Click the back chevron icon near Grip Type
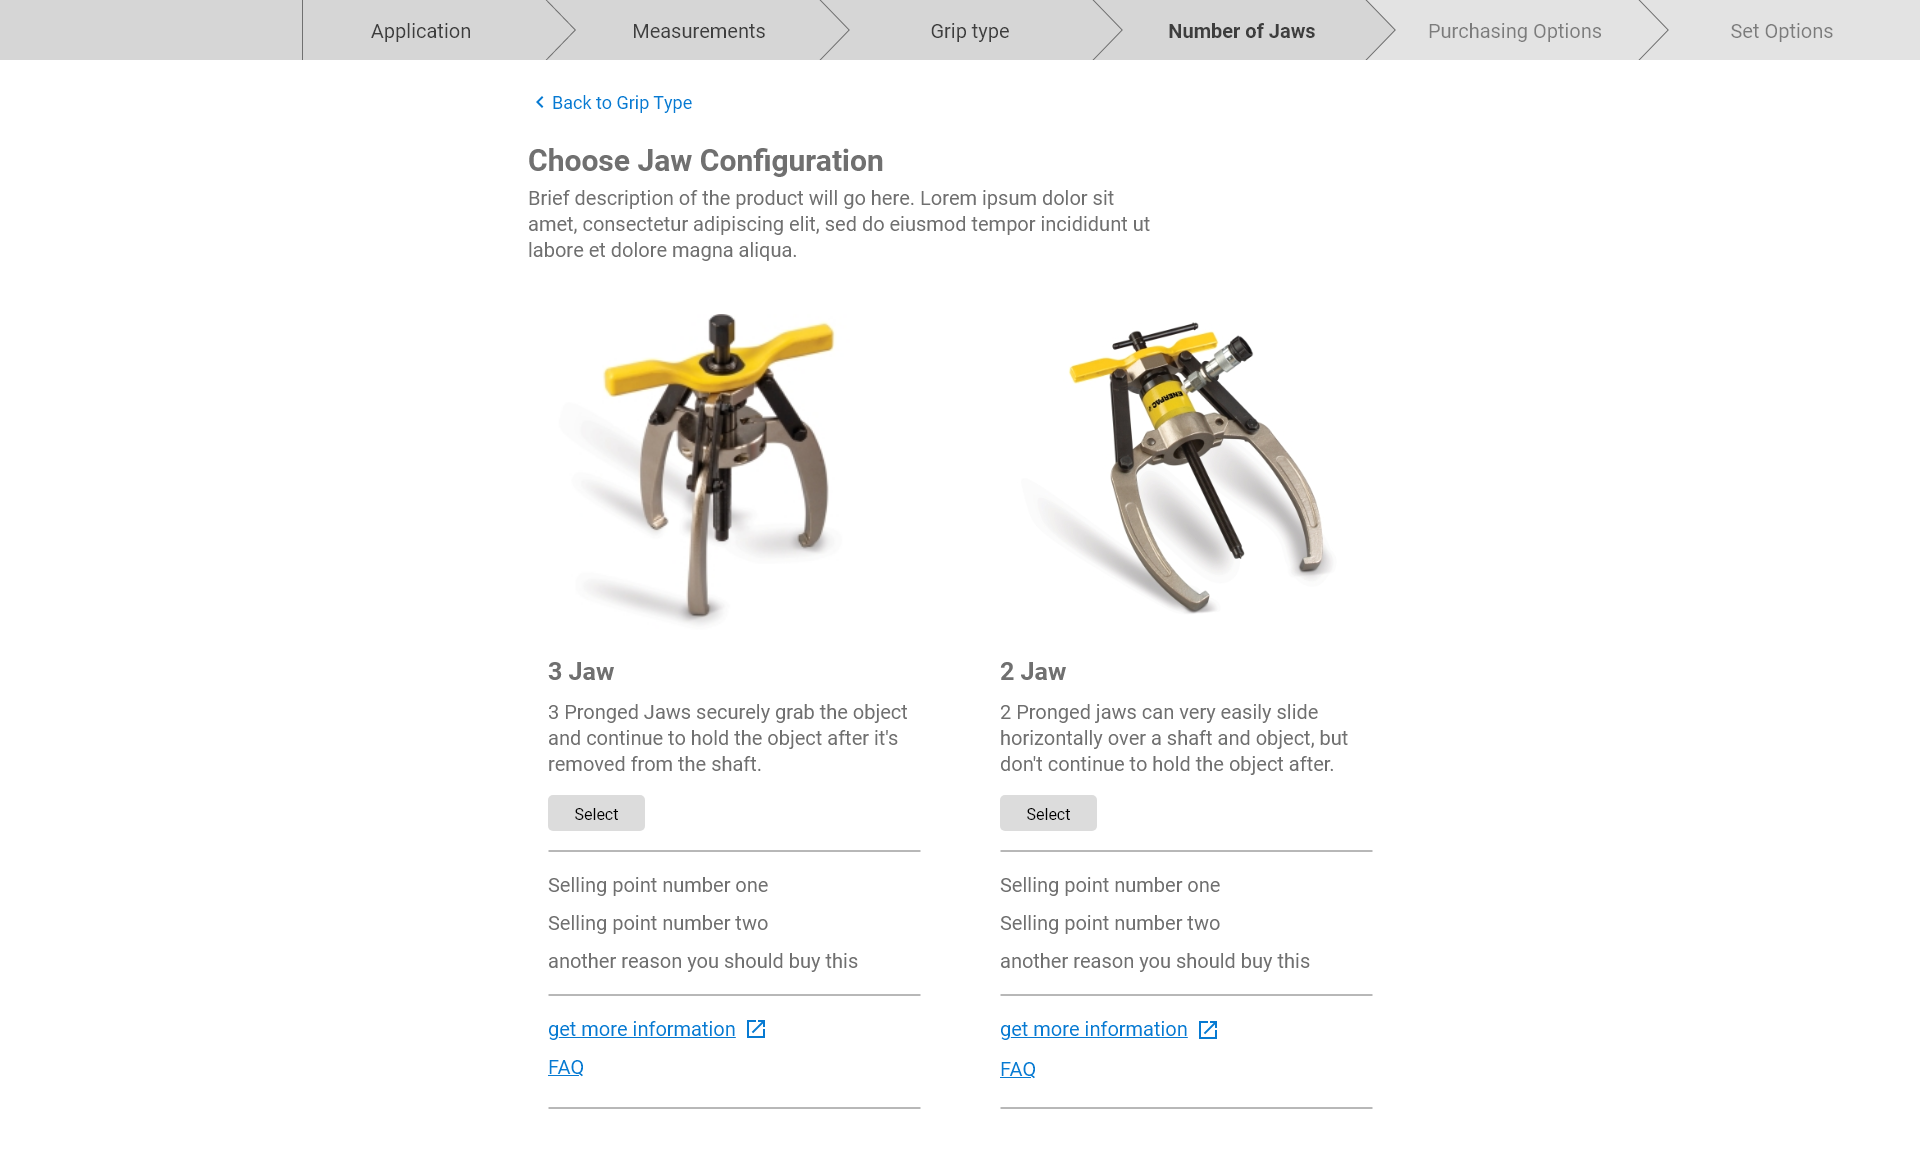This screenshot has width=1920, height=1167. click(540, 102)
